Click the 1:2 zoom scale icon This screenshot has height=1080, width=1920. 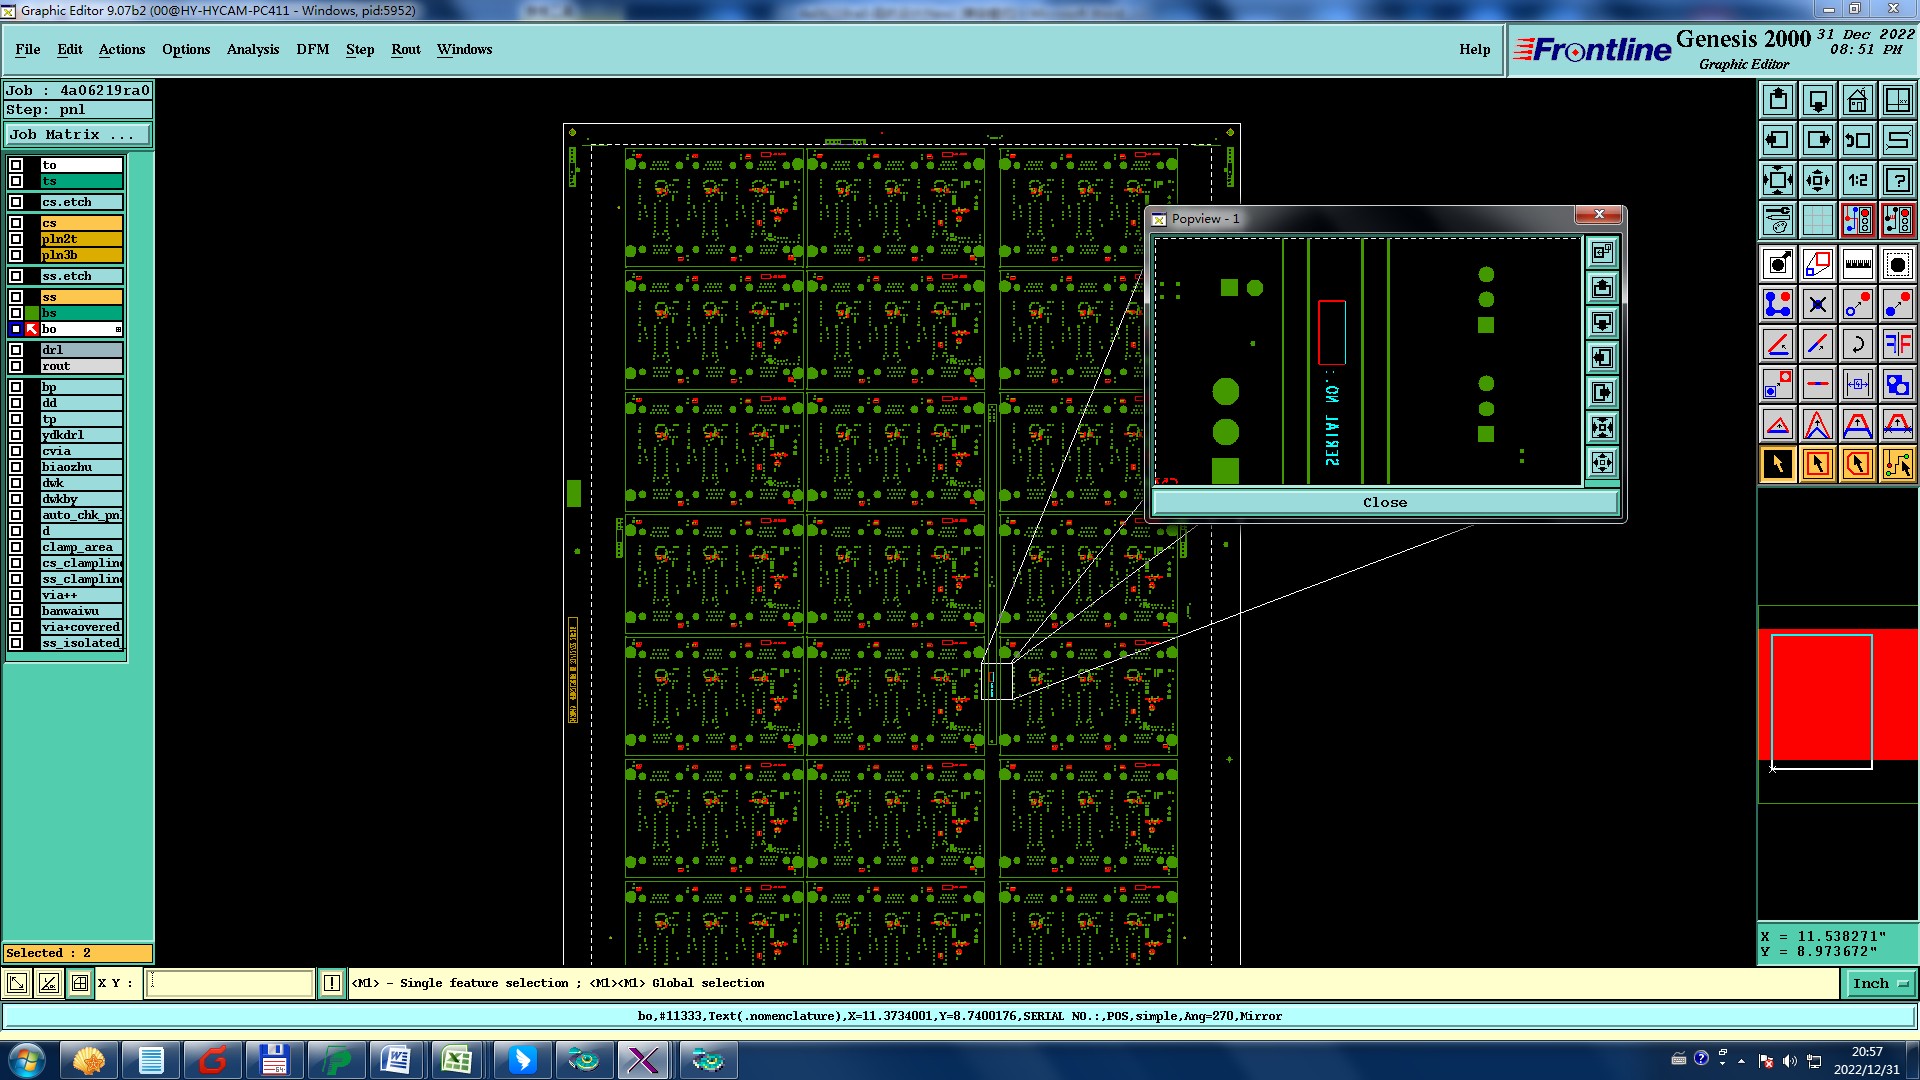pos(1857,180)
